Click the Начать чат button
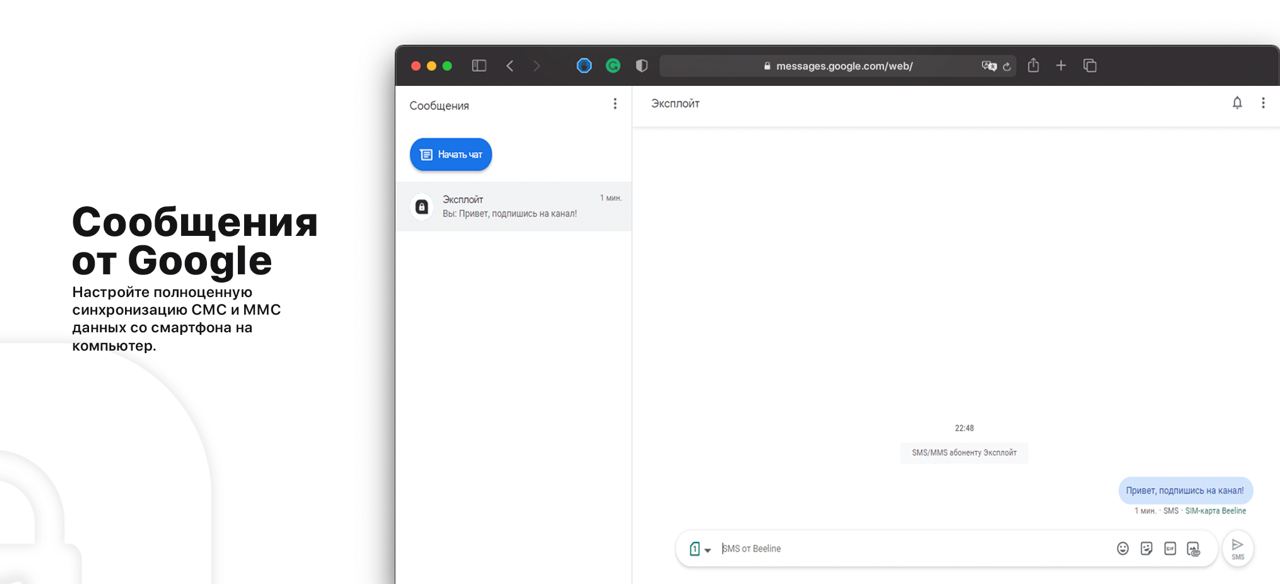 click(451, 155)
